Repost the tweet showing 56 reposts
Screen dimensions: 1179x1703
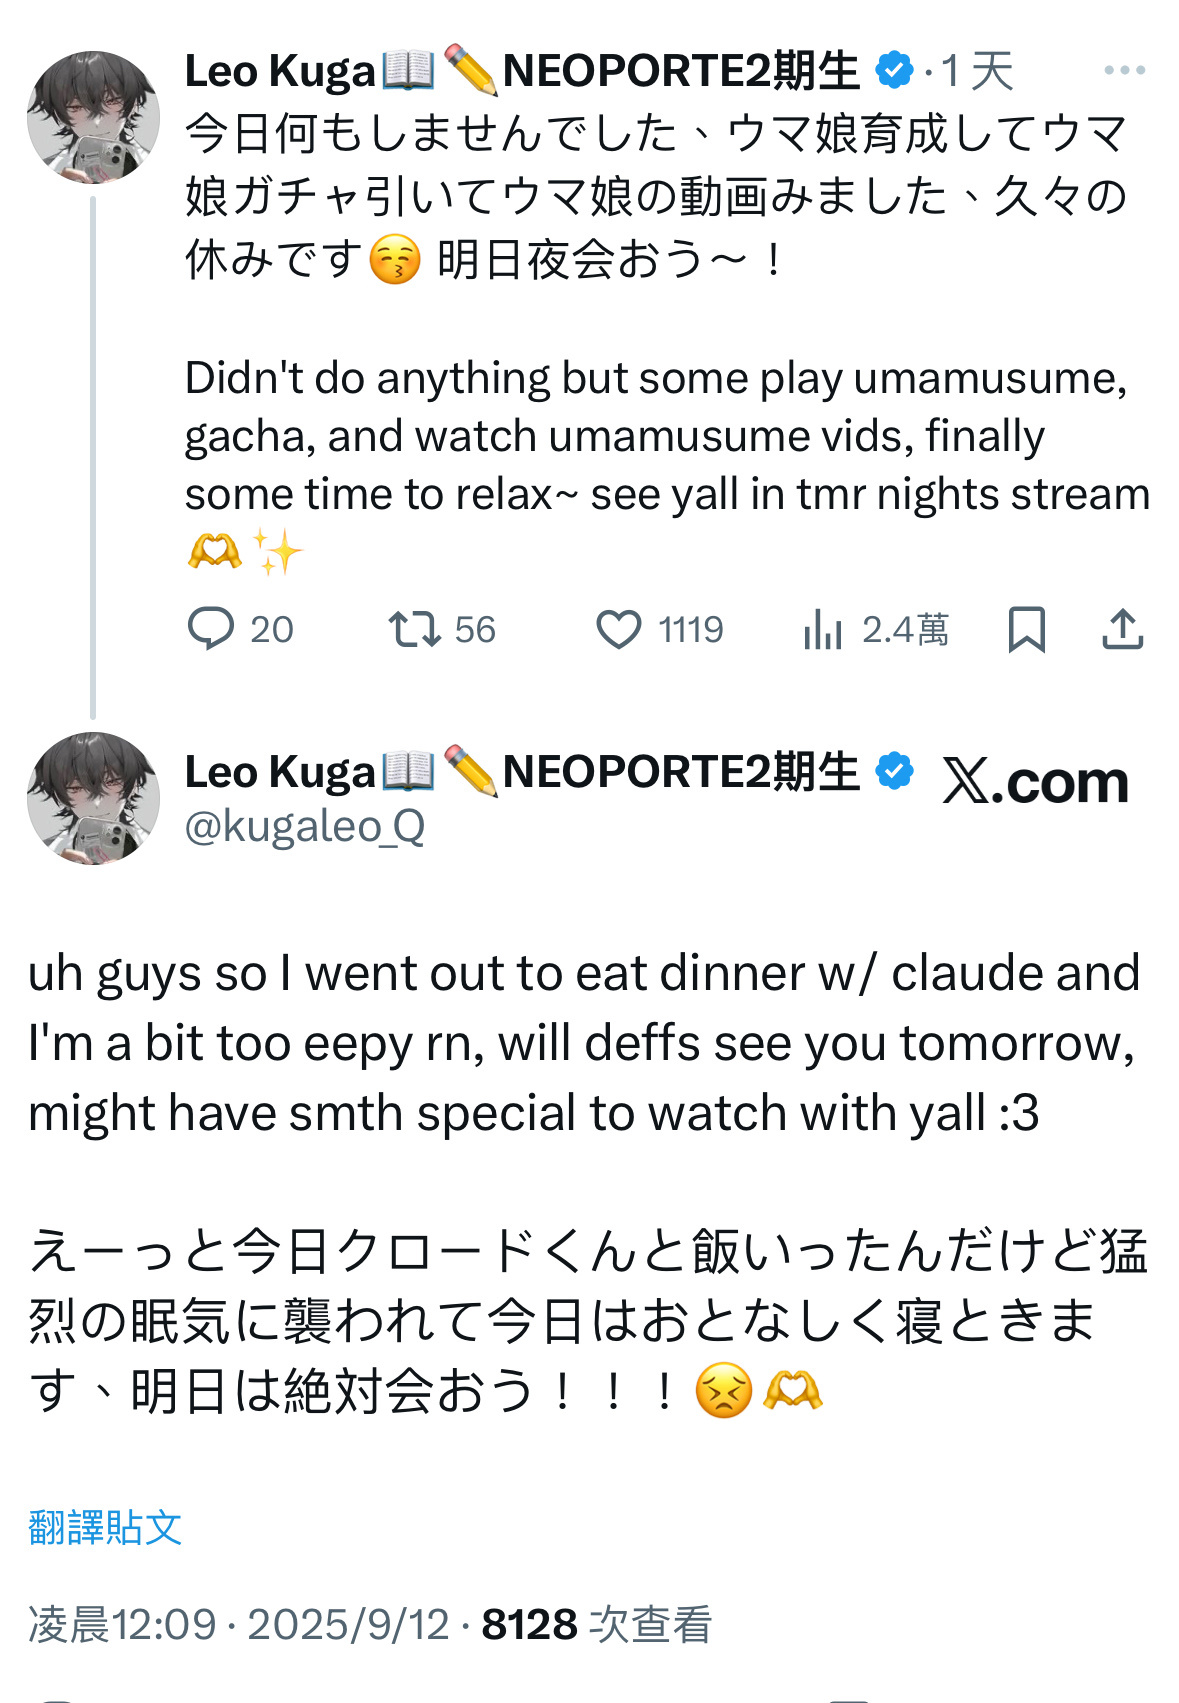pyautogui.click(x=414, y=629)
